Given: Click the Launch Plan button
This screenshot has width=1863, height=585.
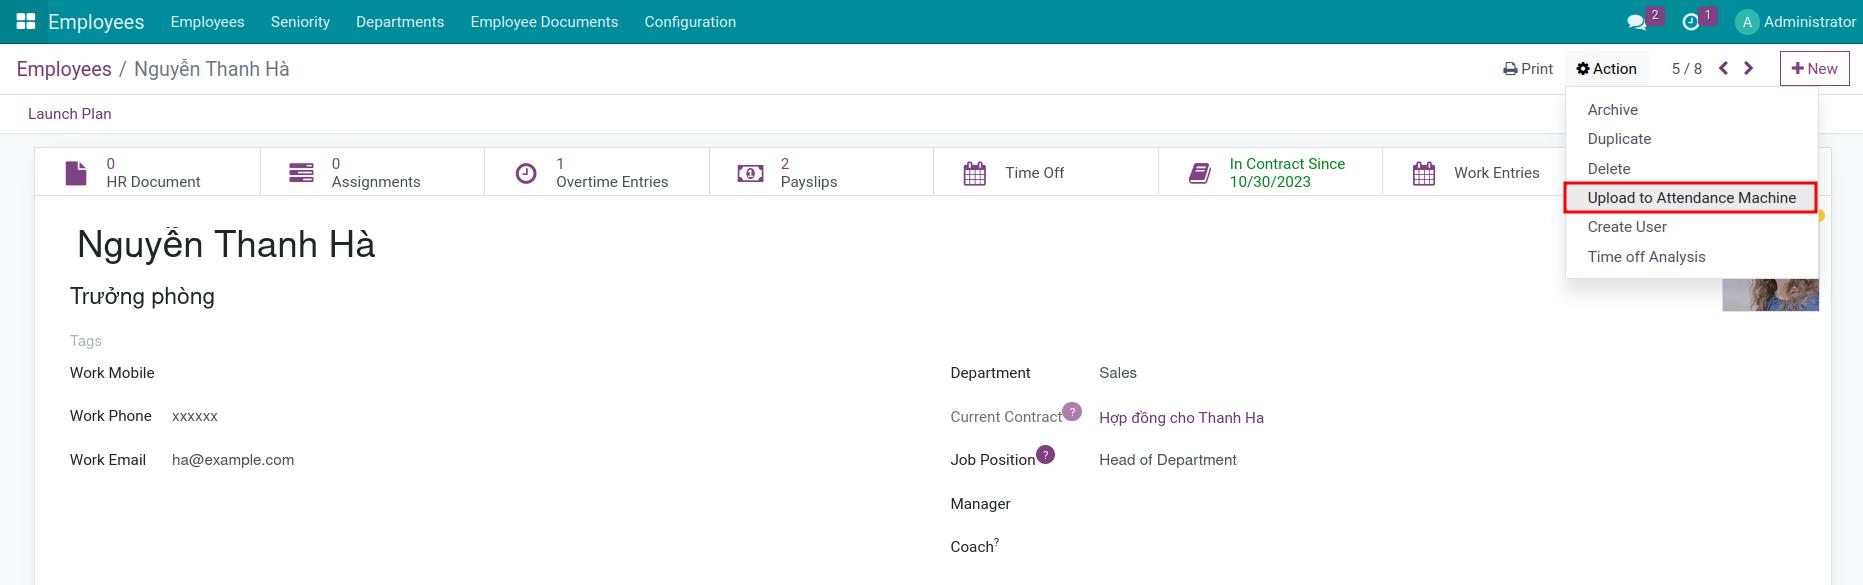Looking at the screenshot, I should [69, 114].
